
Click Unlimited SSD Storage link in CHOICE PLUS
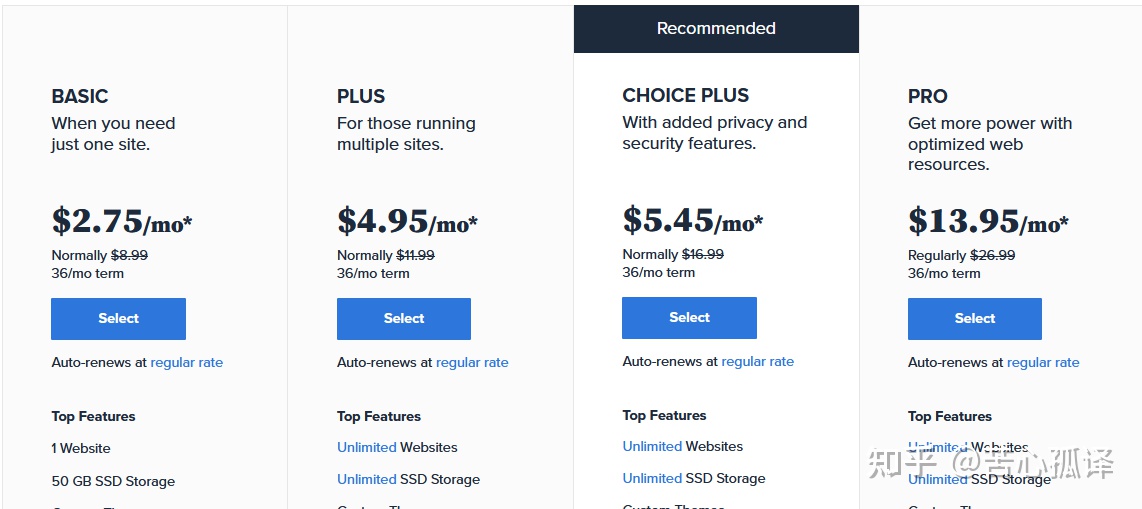point(652,479)
